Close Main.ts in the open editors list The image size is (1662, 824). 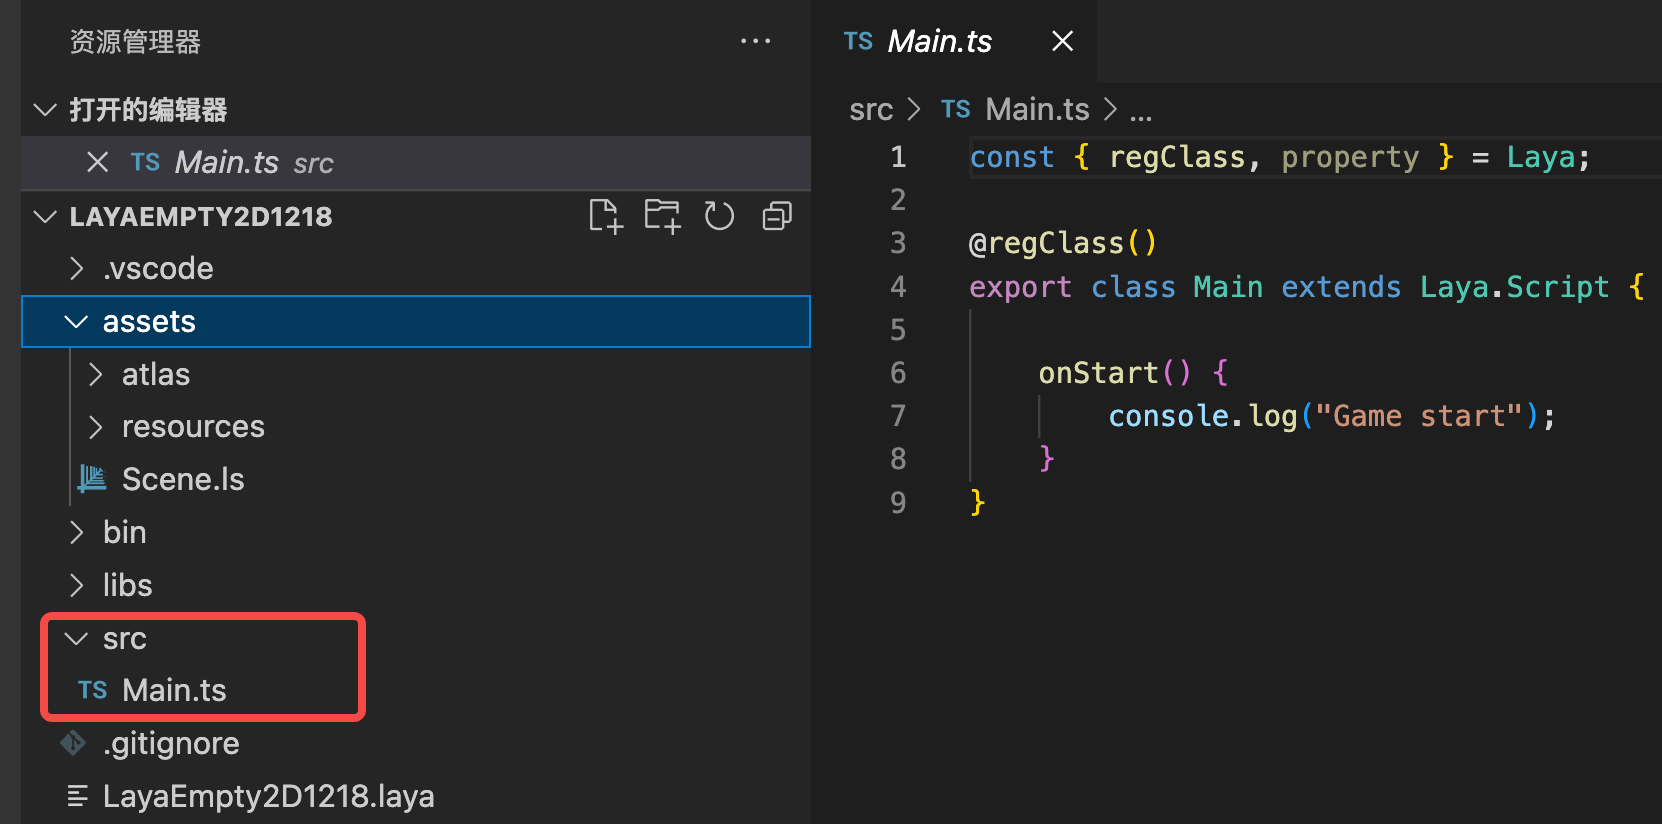point(97,162)
